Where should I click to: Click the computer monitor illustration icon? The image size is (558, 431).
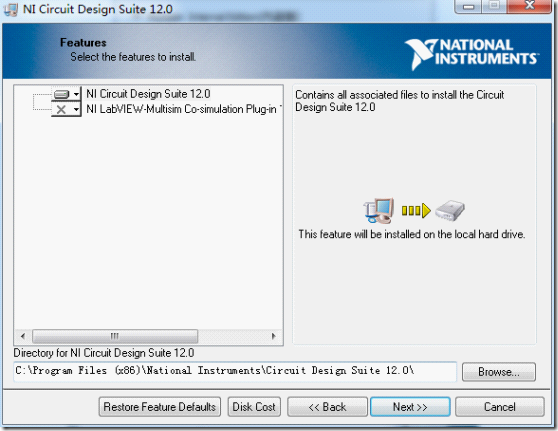tap(379, 210)
